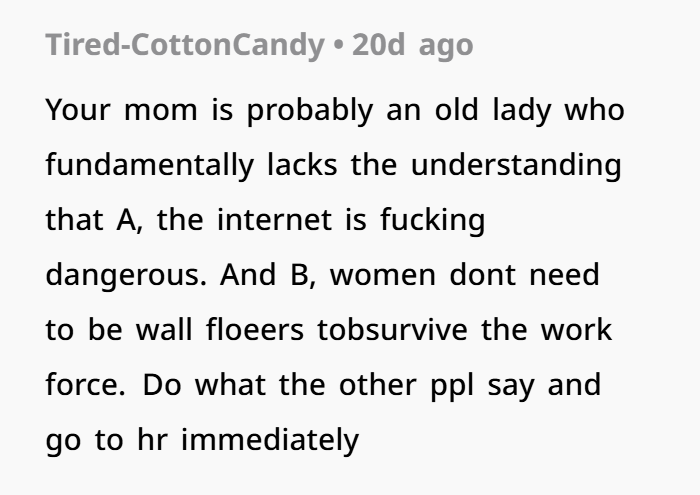Screen dimensions: 700x495
Task: Open the Tired-CottonCandy user profile
Action: [183, 45]
